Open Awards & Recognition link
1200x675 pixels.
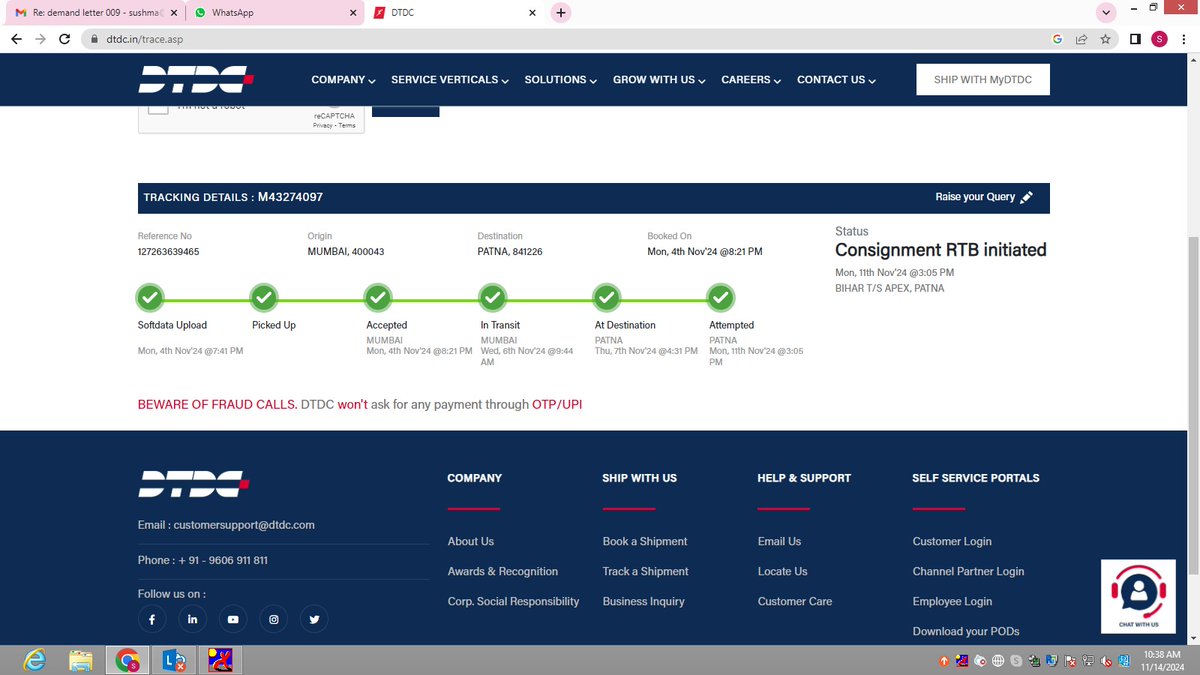(503, 571)
